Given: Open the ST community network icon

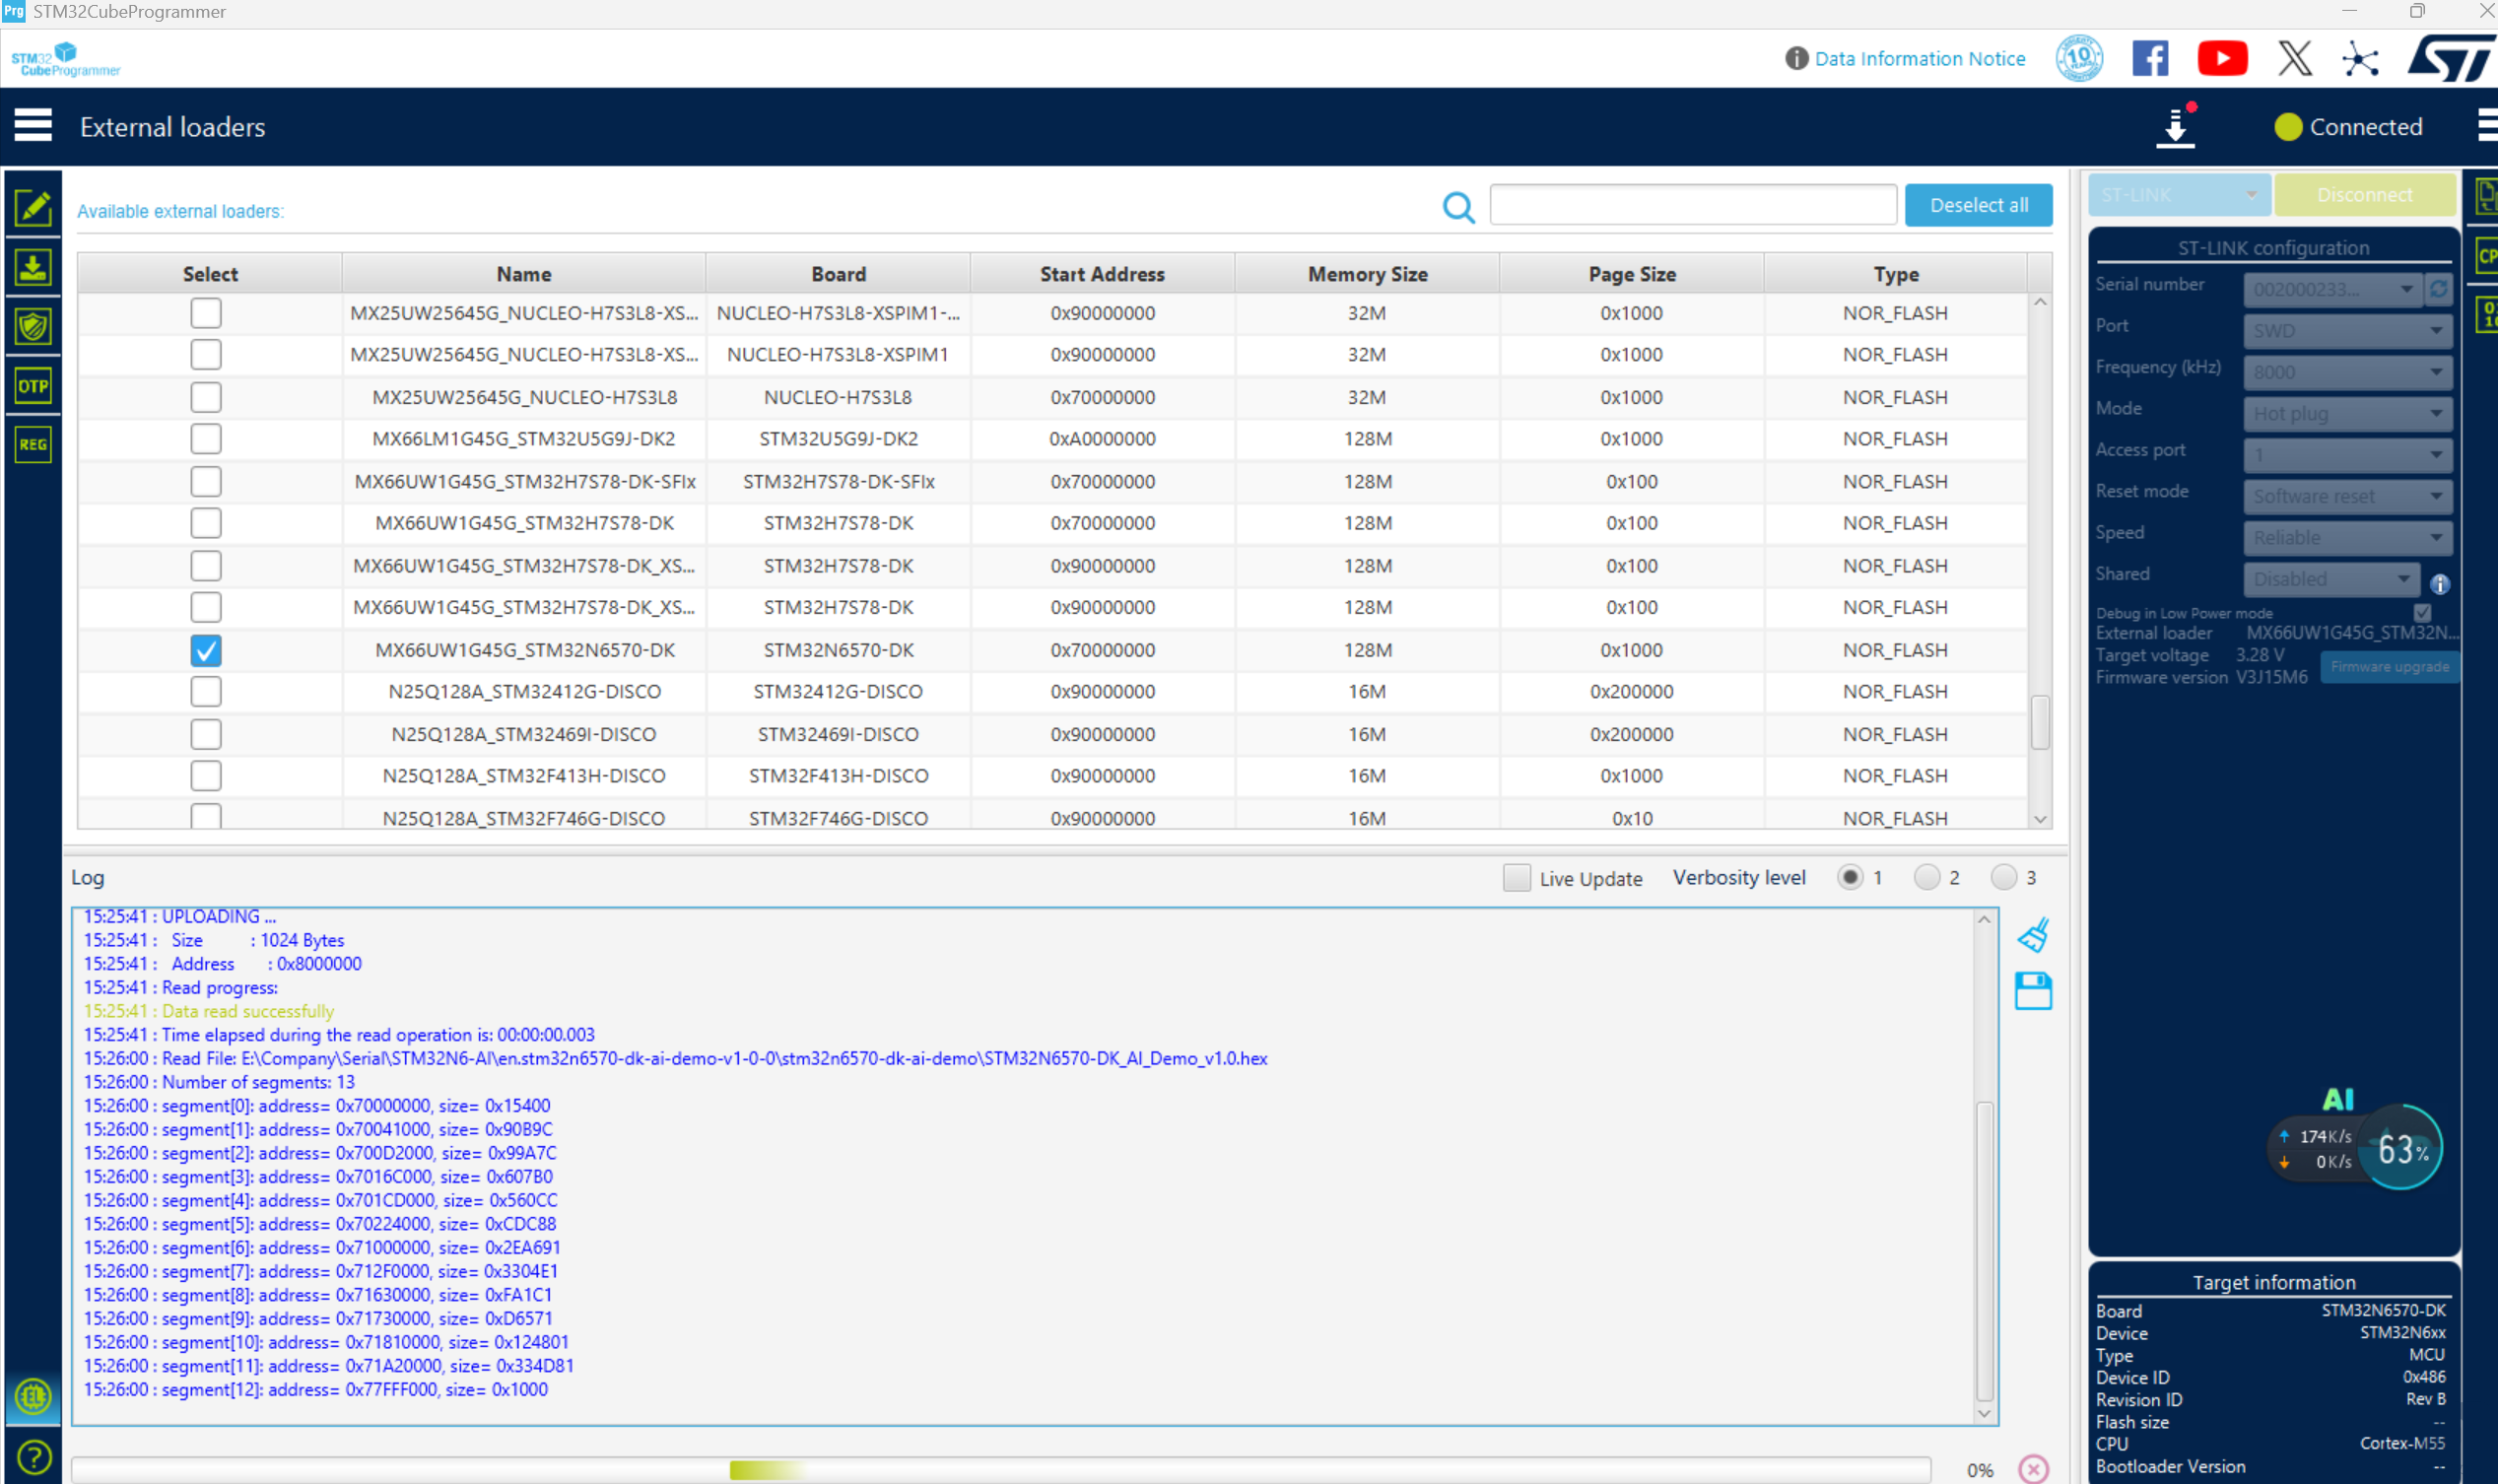Looking at the screenshot, I should [2360, 58].
